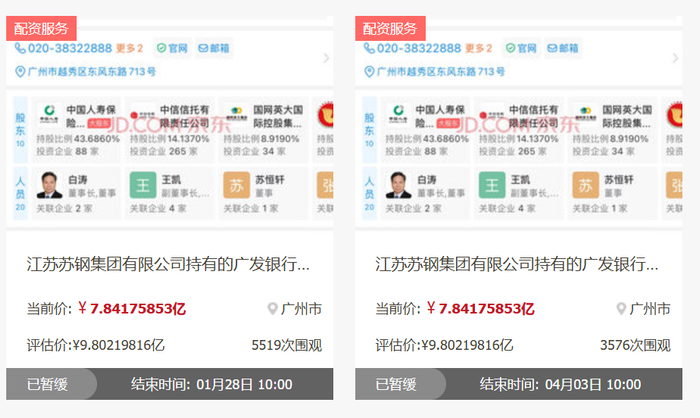Click 中信信托 logo in the 01月28日 card
The height and width of the screenshot is (418, 700).
[x=142, y=115]
